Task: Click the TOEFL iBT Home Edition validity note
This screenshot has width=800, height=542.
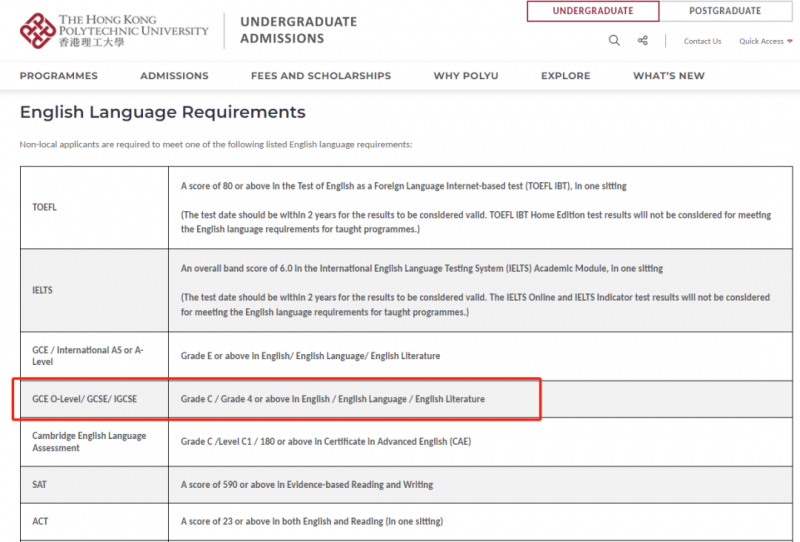Action: pyautogui.click(x=476, y=222)
